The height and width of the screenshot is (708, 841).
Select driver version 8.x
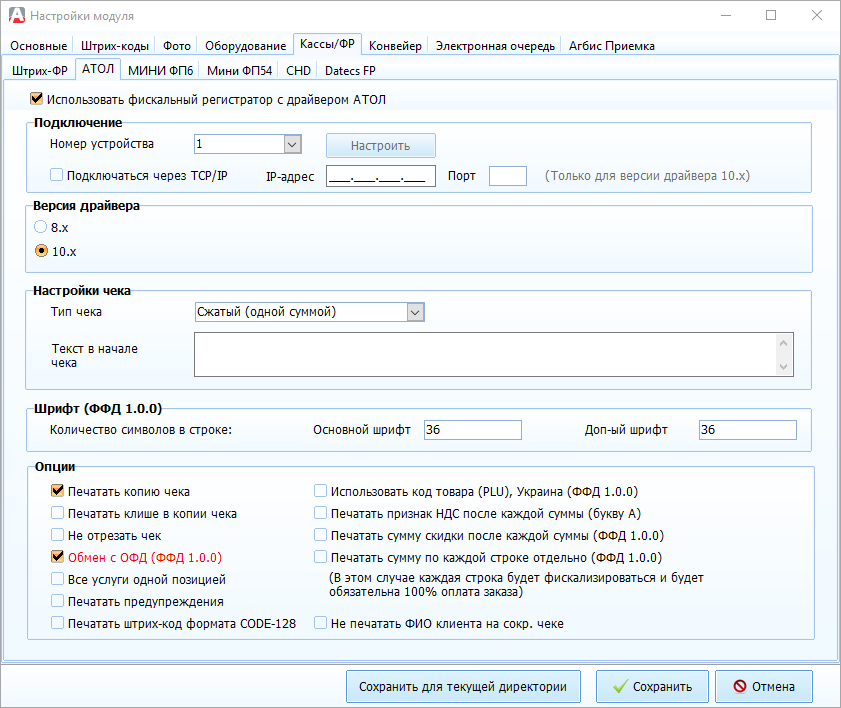pos(41,227)
